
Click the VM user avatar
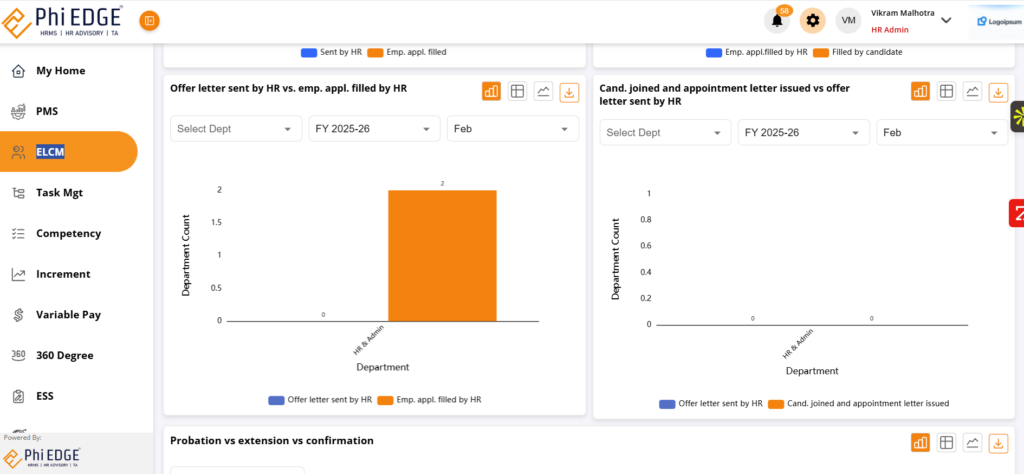click(x=848, y=21)
